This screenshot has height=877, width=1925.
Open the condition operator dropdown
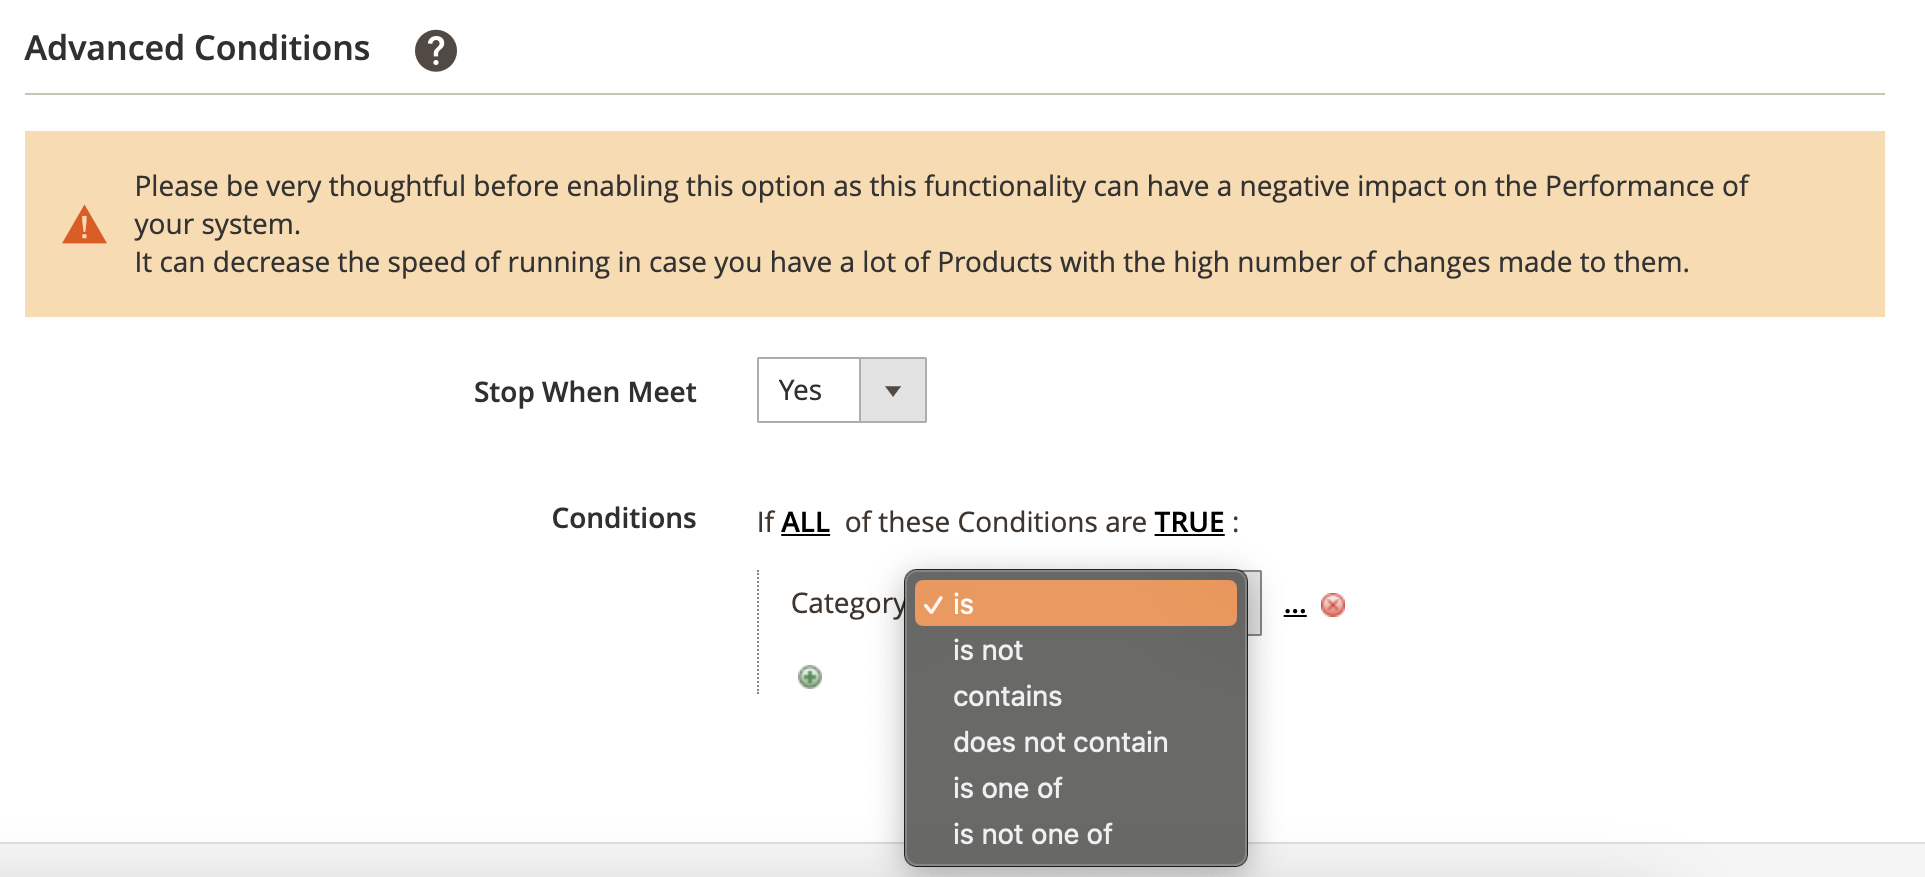(1075, 603)
